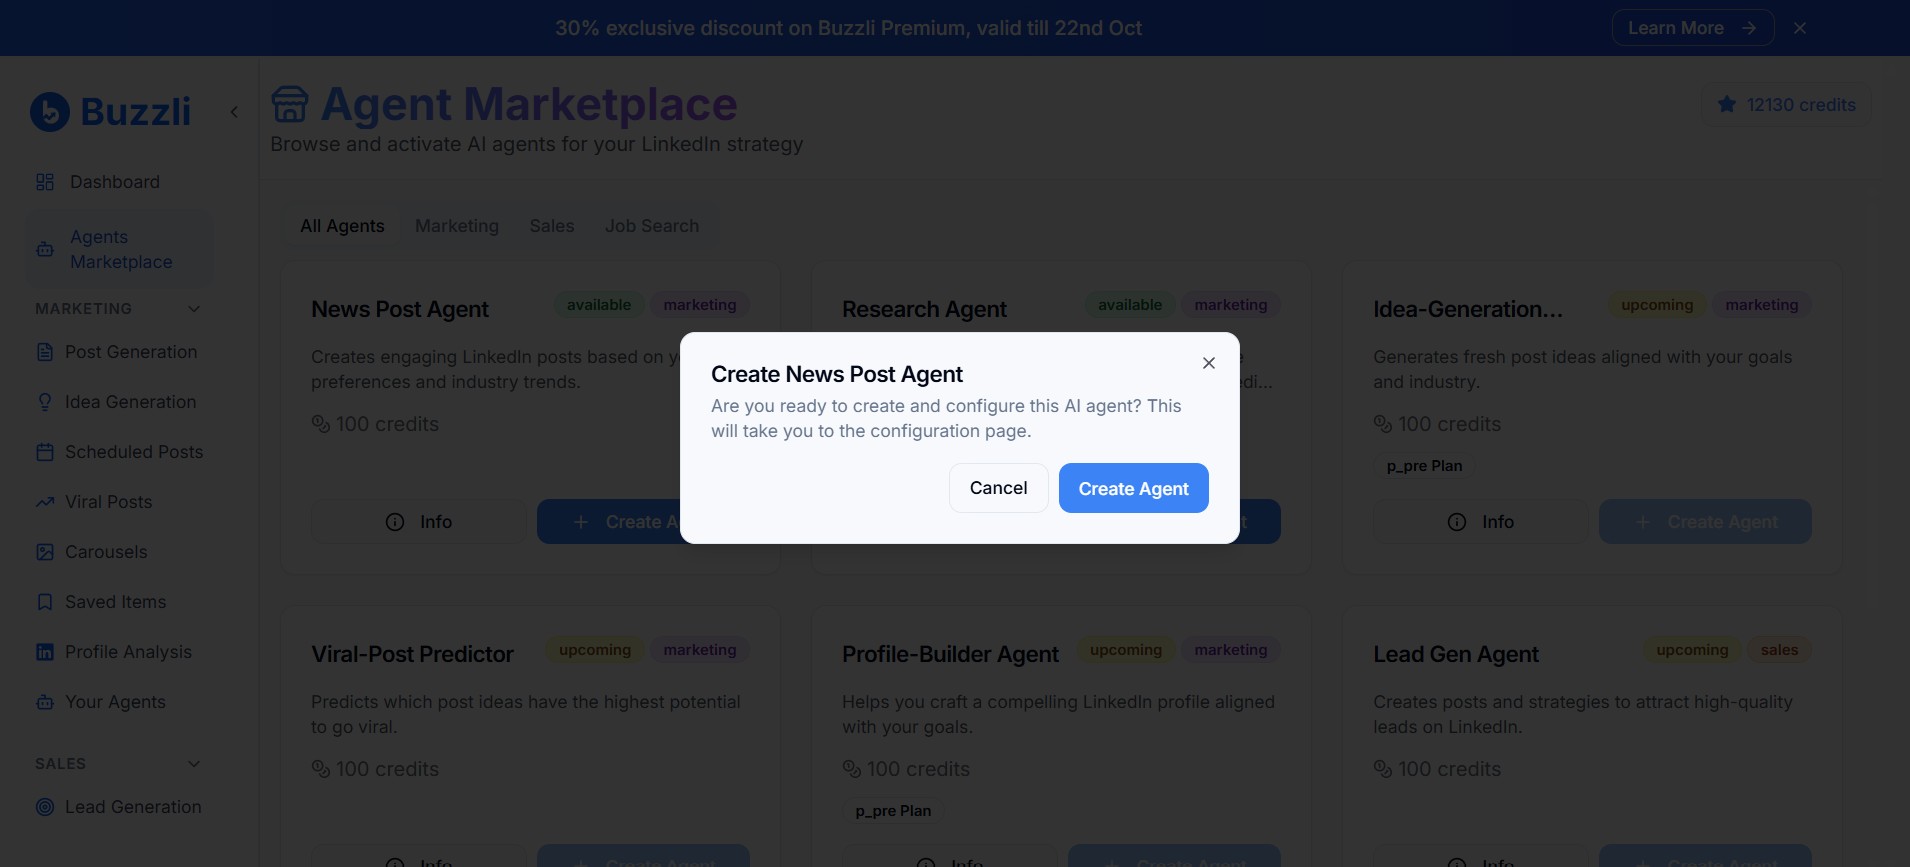This screenshot has height=867, width=1910.
Task: Click the Viral Posts trend icon
Action: point(44,502)
